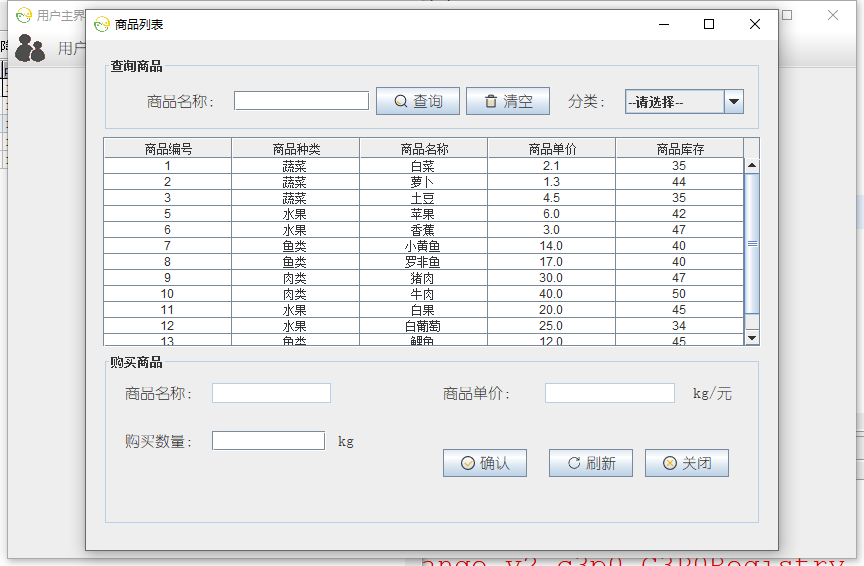Select the 白菜 product row cell

[423, 166]
